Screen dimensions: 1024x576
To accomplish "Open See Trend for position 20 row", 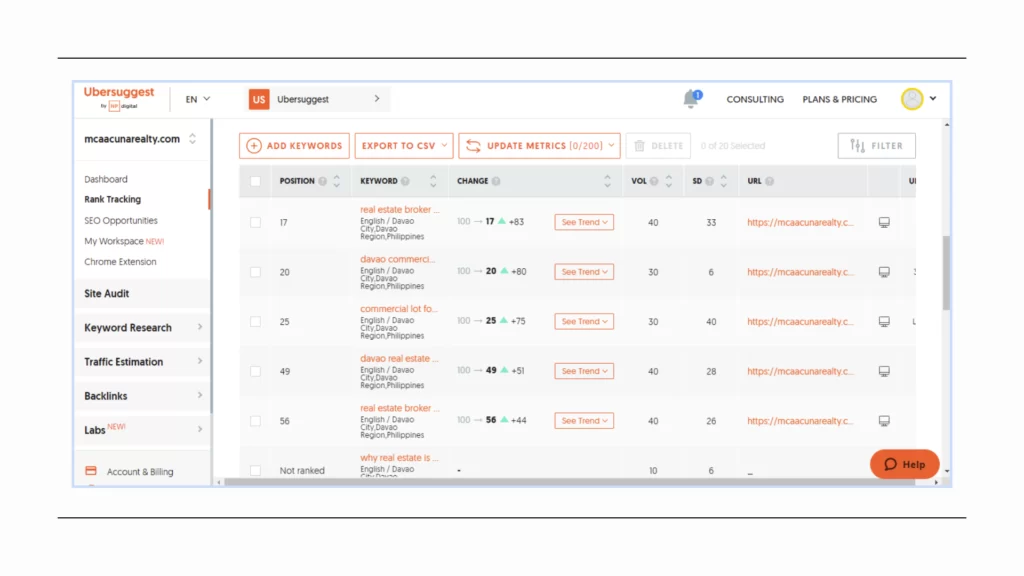I will (x=584, y=272).
